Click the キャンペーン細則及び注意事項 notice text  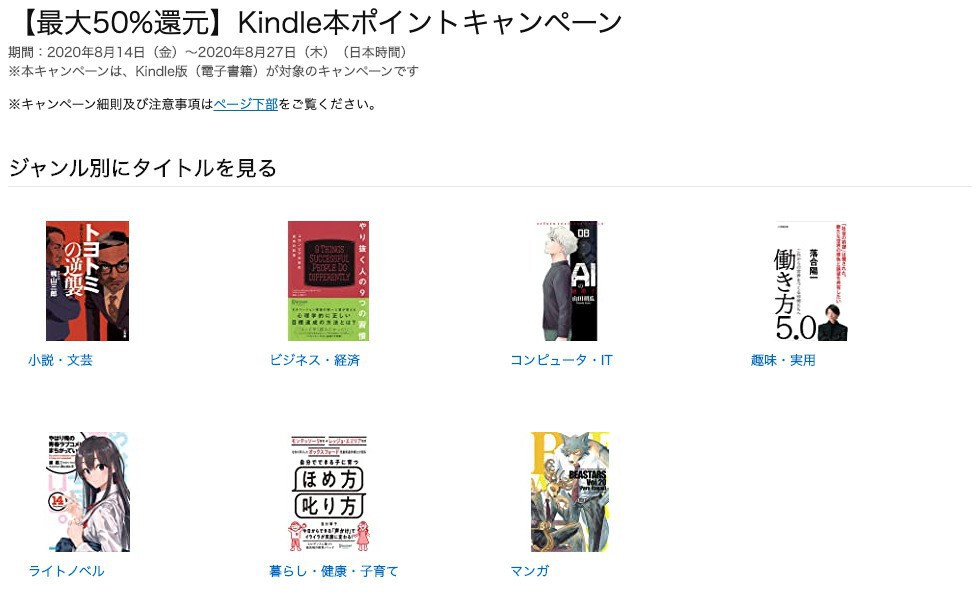pos(110,104)
